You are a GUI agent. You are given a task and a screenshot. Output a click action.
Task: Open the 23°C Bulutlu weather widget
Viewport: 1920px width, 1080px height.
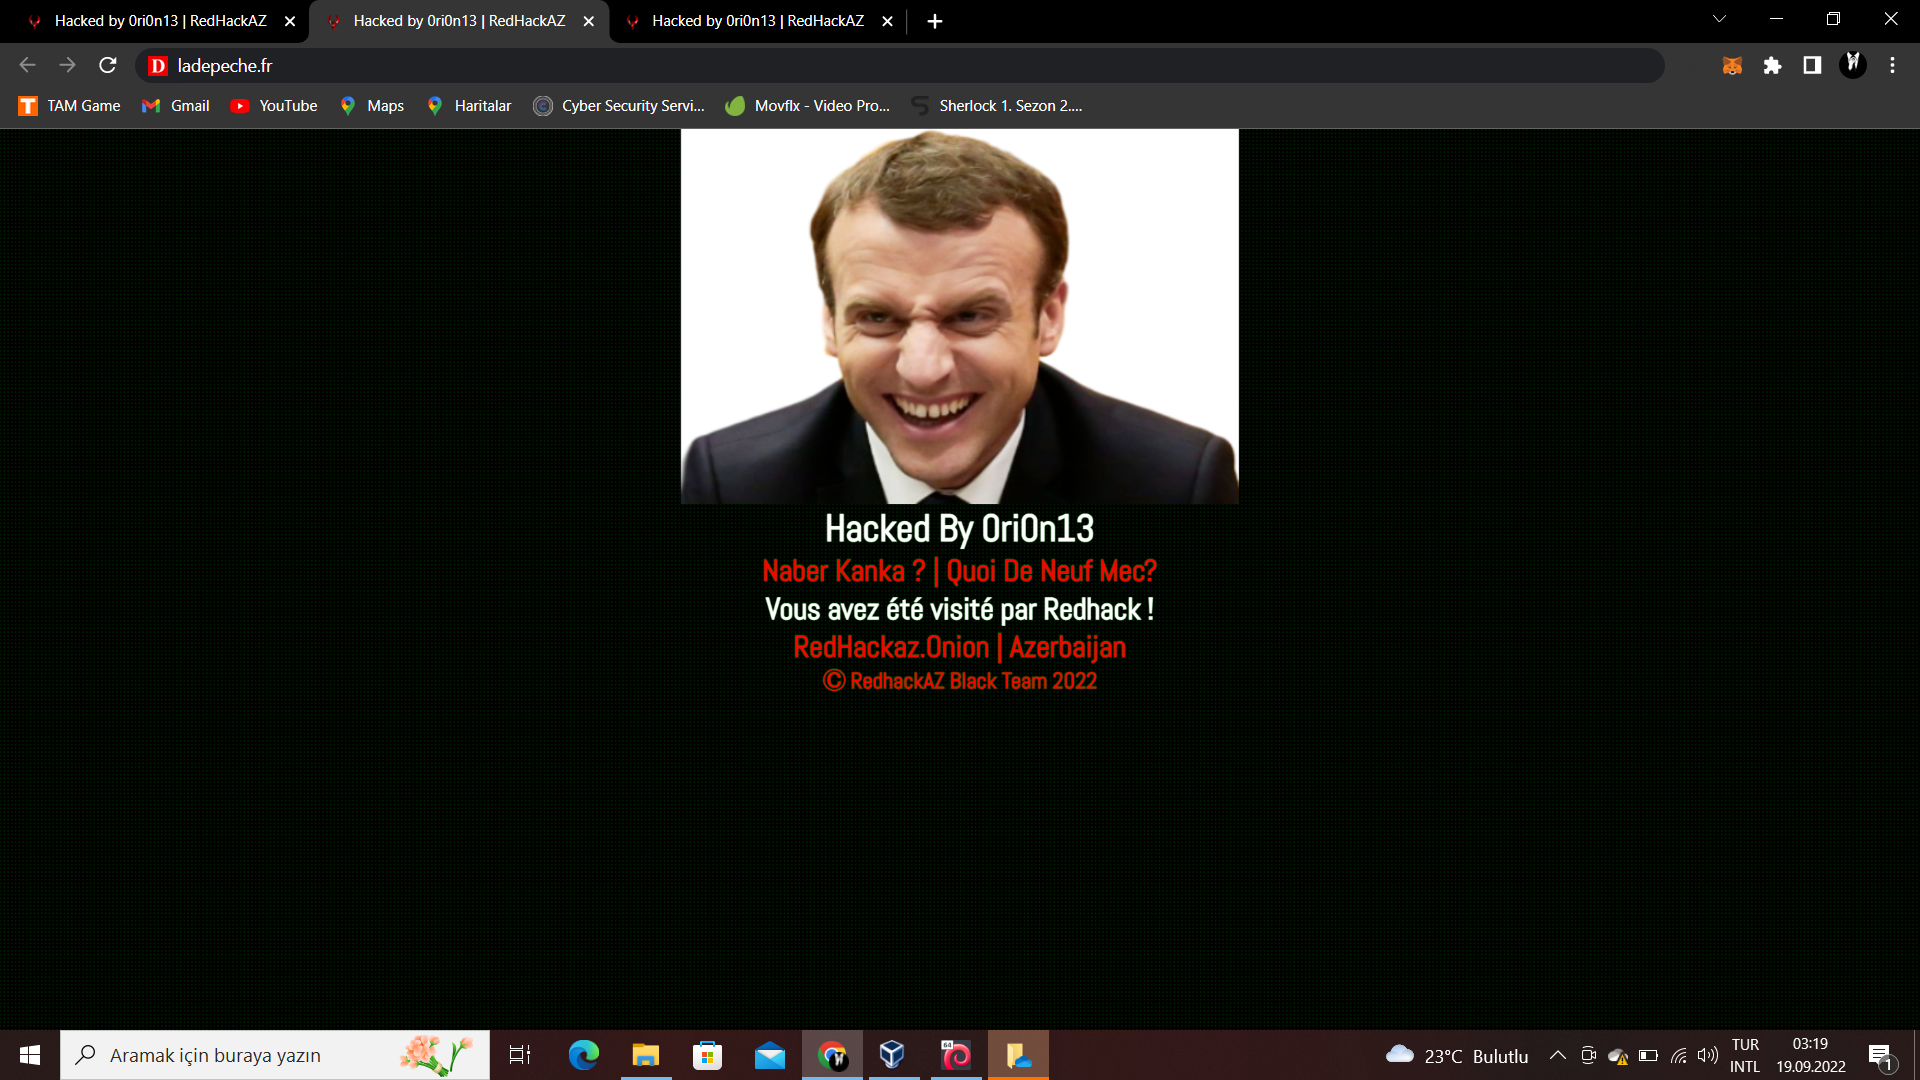1457,1055
